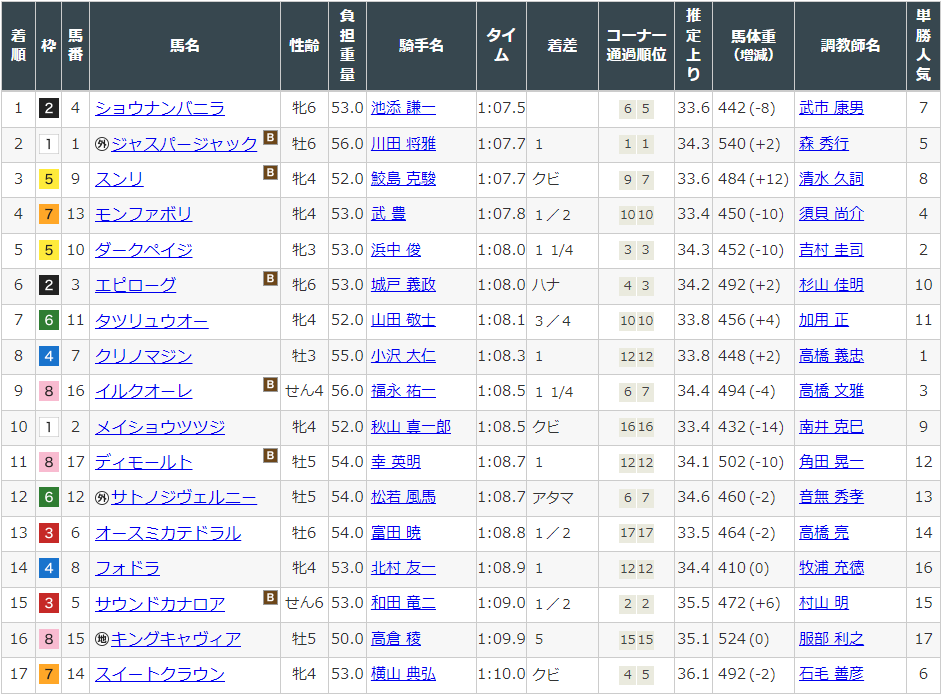Screen dimensions: 943x695
Task: Open horse link クリノマジン
Action: click(x=144, y=356)
